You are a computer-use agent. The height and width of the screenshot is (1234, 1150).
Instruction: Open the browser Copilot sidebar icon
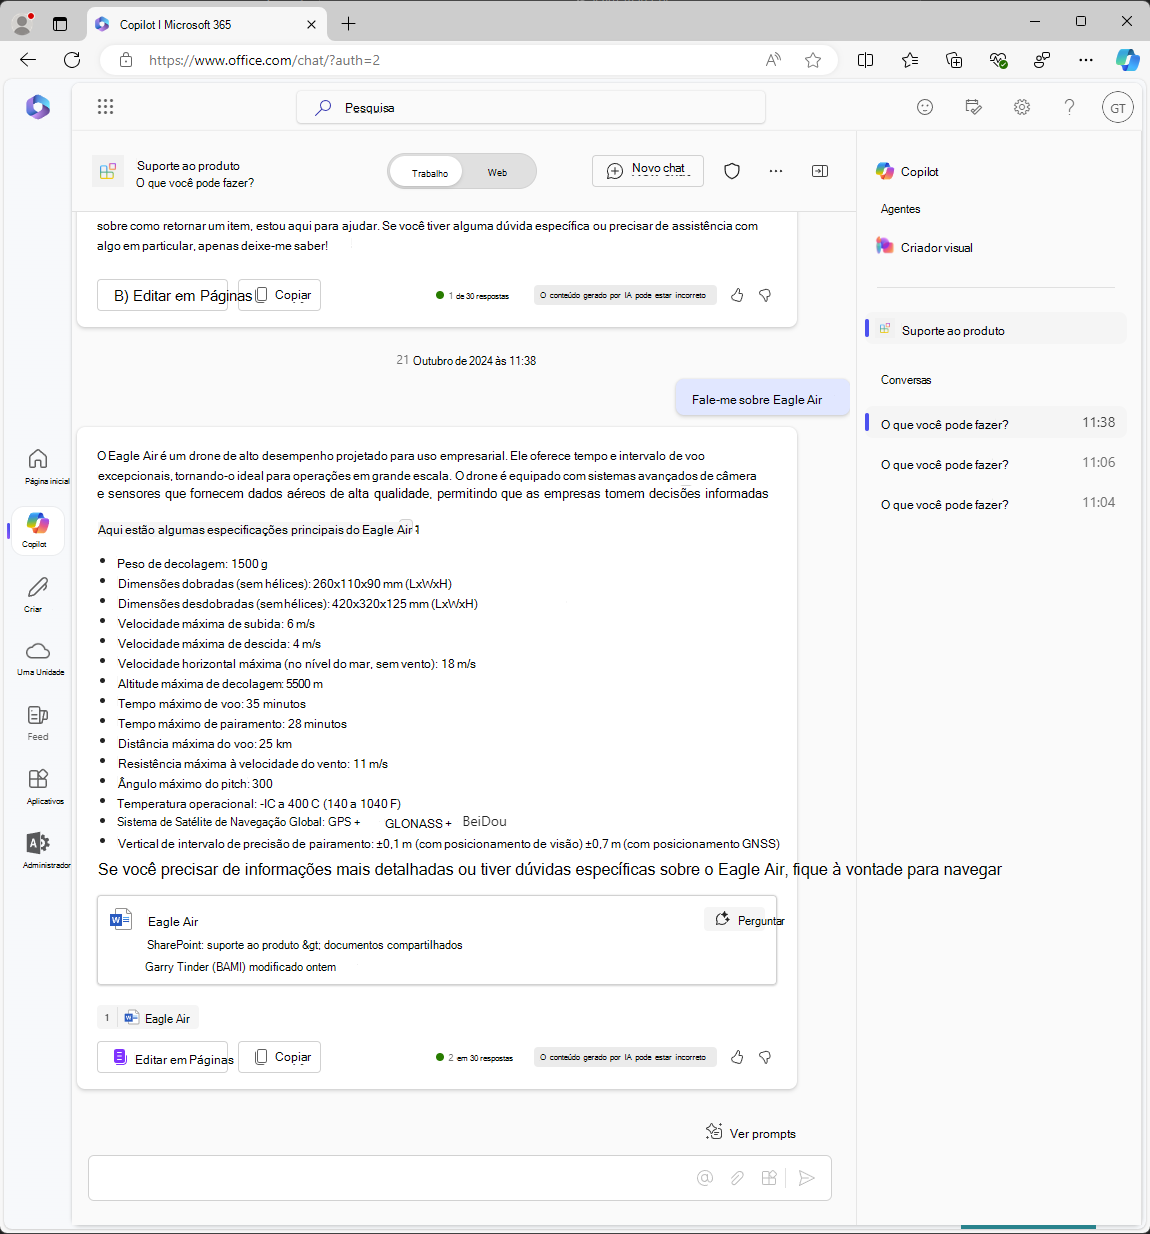tap(1127, 60)
